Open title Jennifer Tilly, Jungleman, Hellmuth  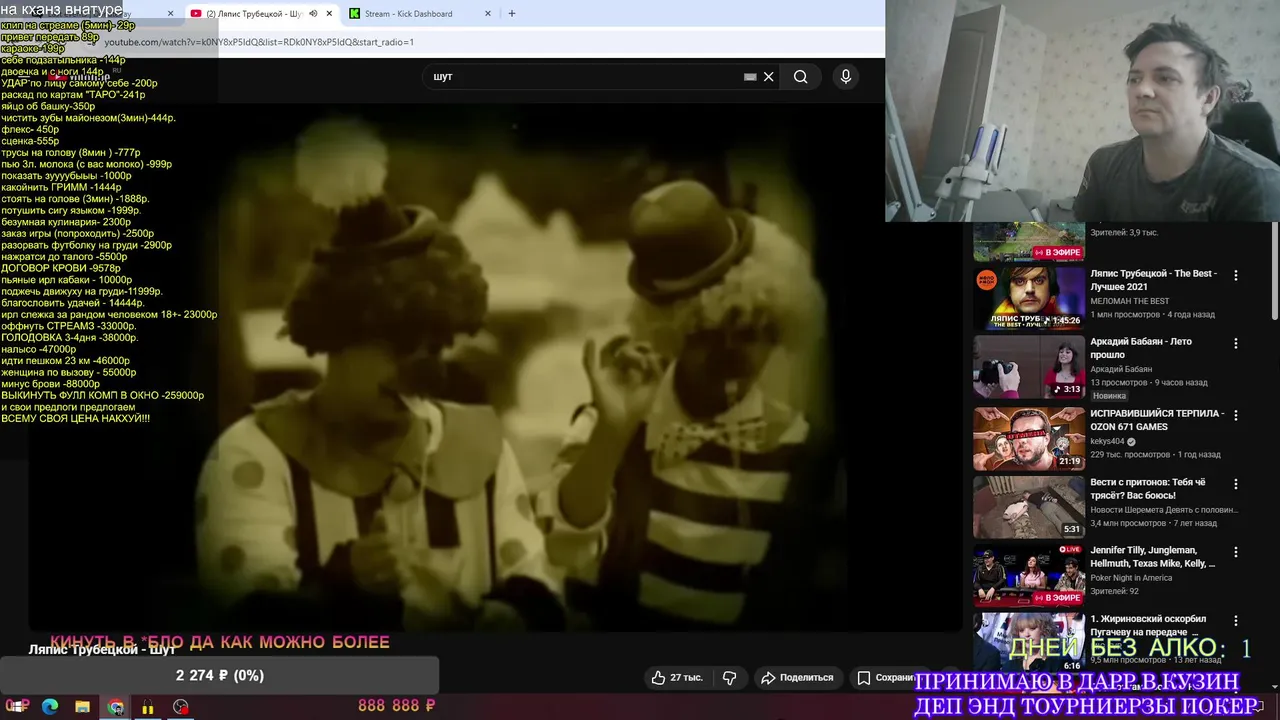click(x=1153, y=557)
